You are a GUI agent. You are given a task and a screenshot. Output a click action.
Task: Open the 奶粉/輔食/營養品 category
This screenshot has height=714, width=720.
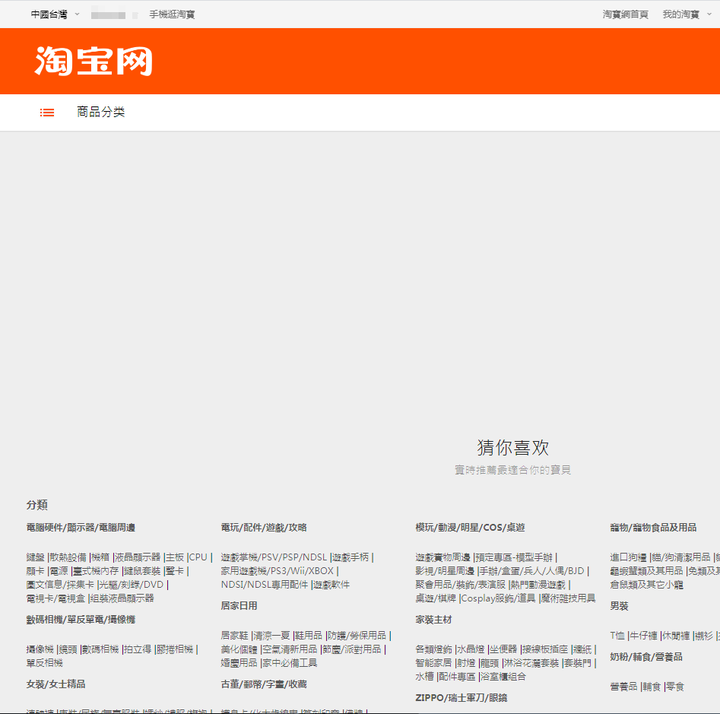pyautogui.click(x=646, y=657)
